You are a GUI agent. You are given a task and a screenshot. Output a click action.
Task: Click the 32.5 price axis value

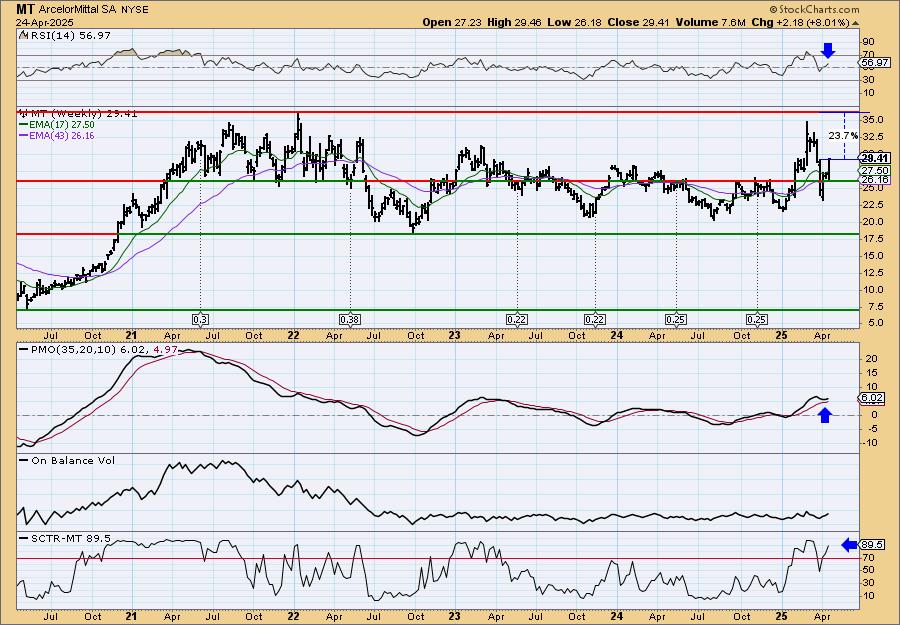click(x=871, y=137)
